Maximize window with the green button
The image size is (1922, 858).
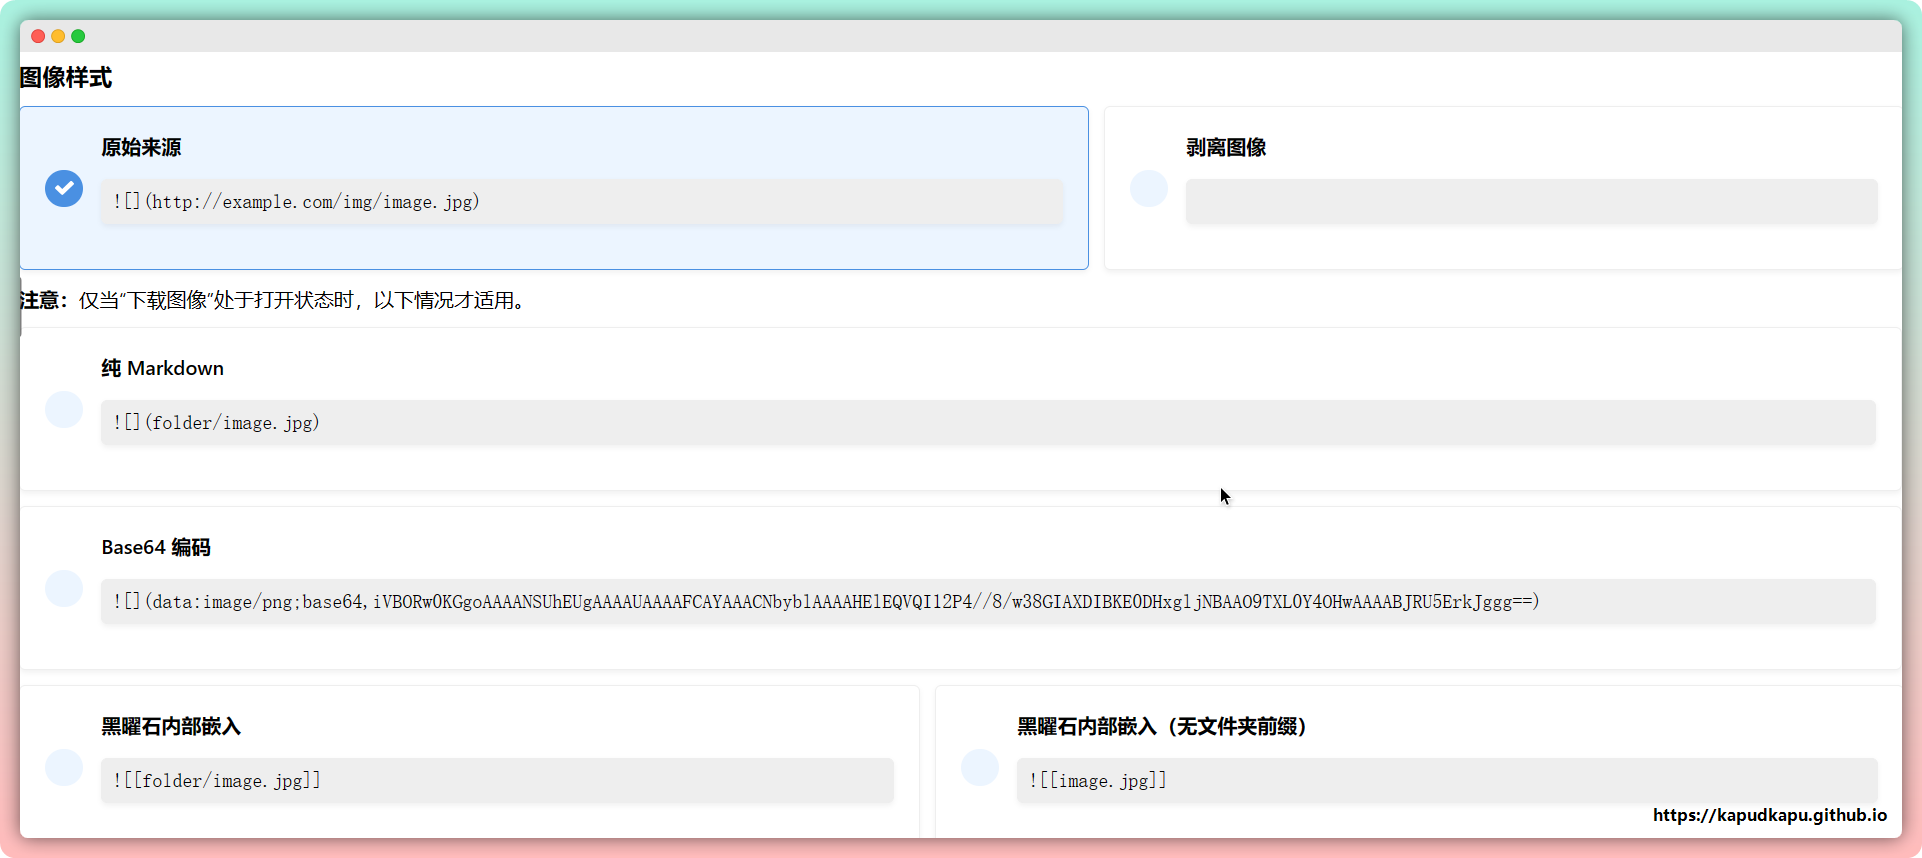coord(78,36)
